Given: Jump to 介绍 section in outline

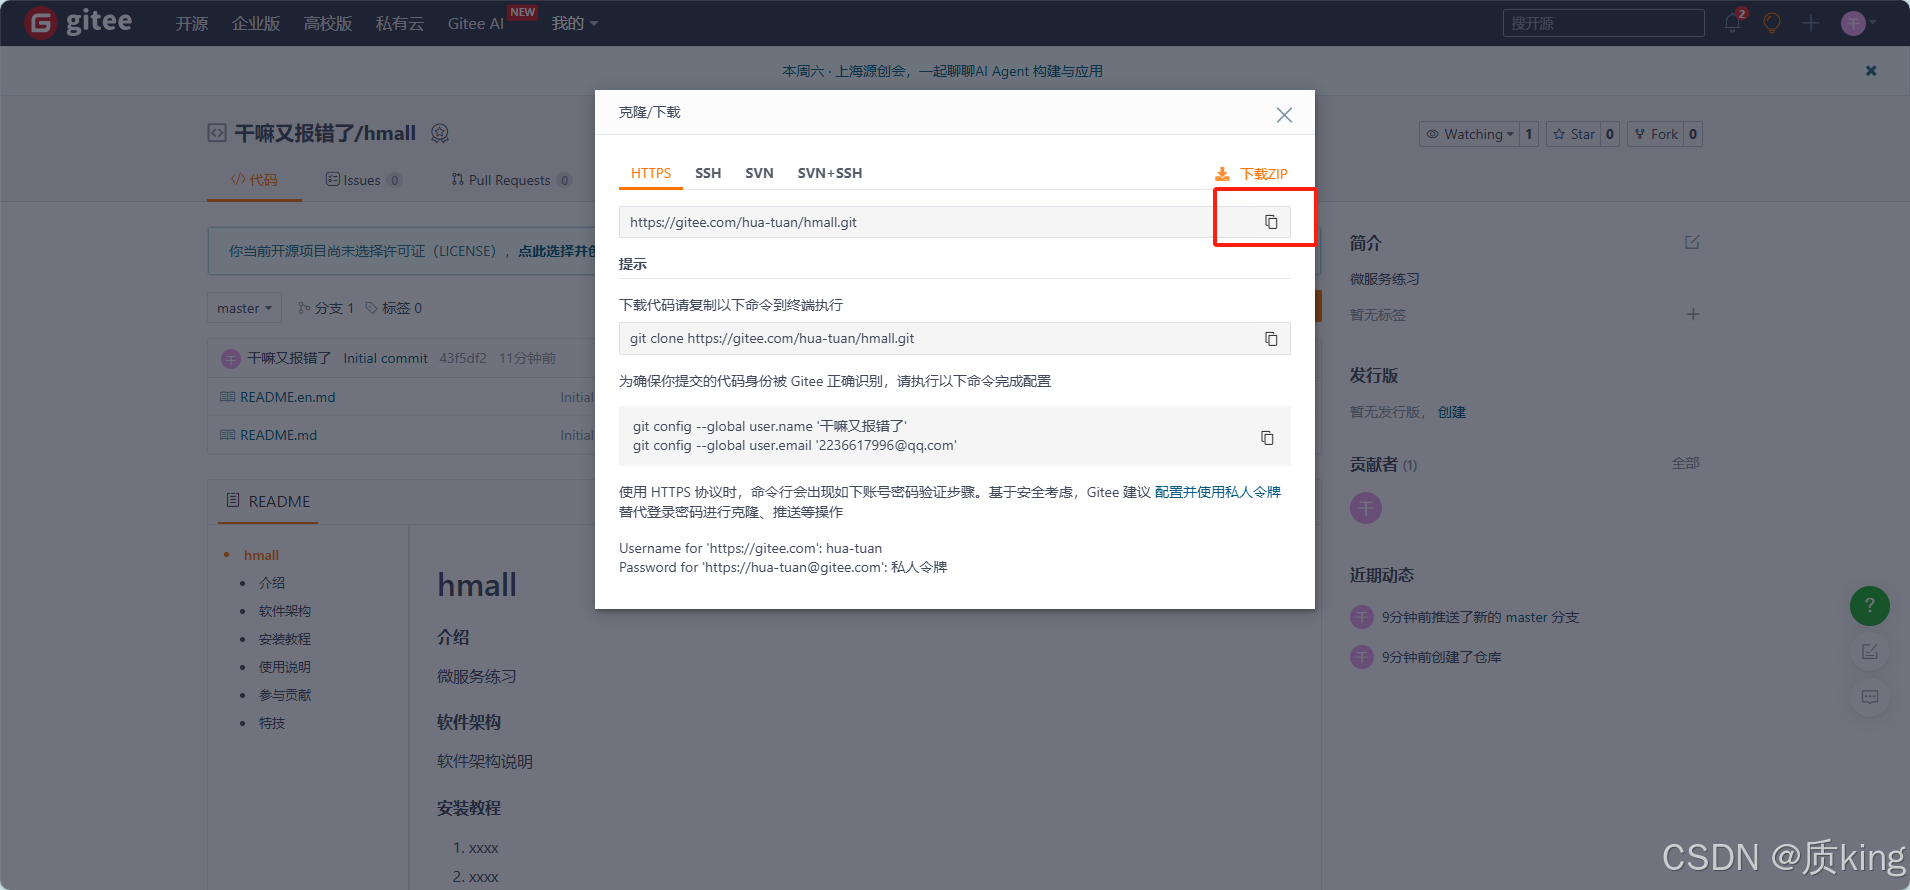Looking at the screenshot, I should [x=272, y=583].
